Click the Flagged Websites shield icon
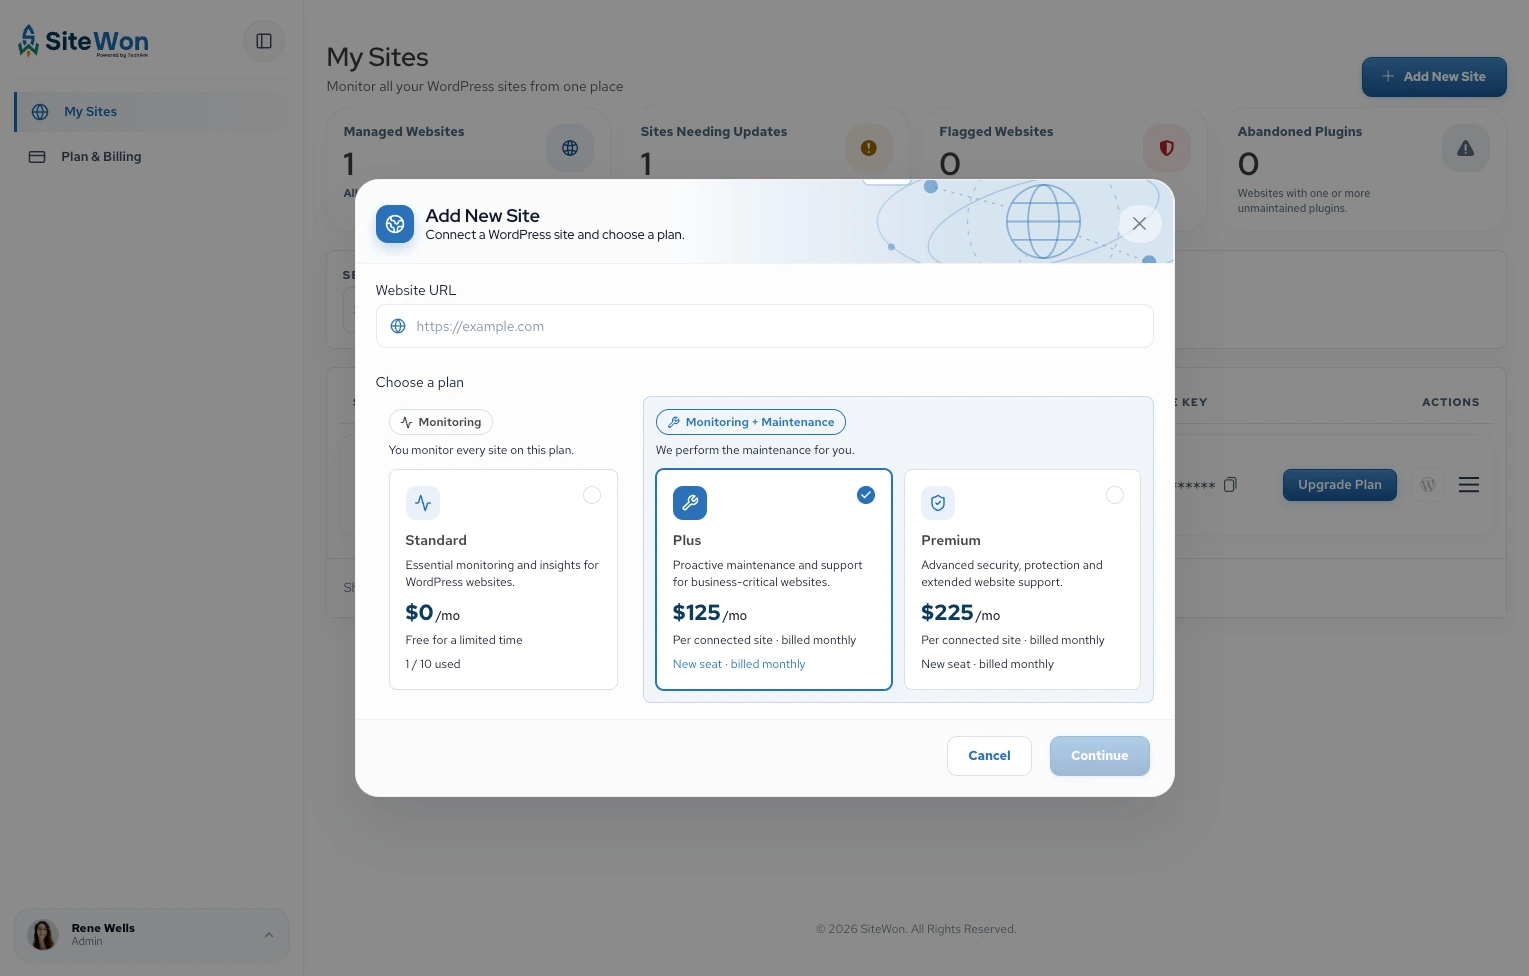The height and width of the screenshot is (976, 1529). [1167, 148]
